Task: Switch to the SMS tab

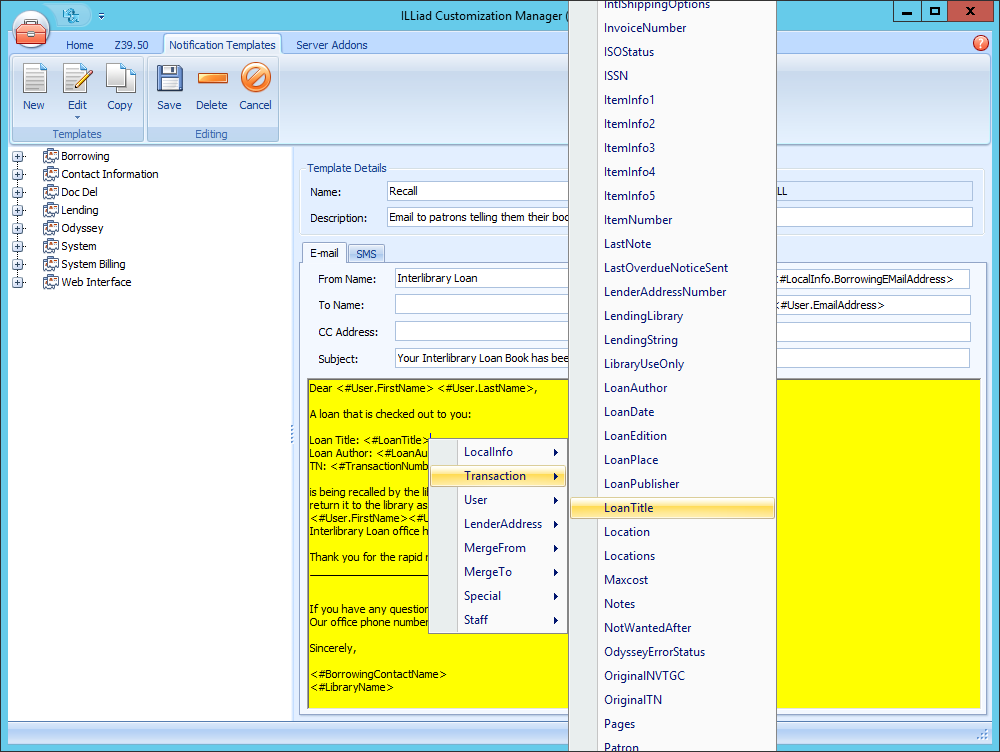Action: 366,254
